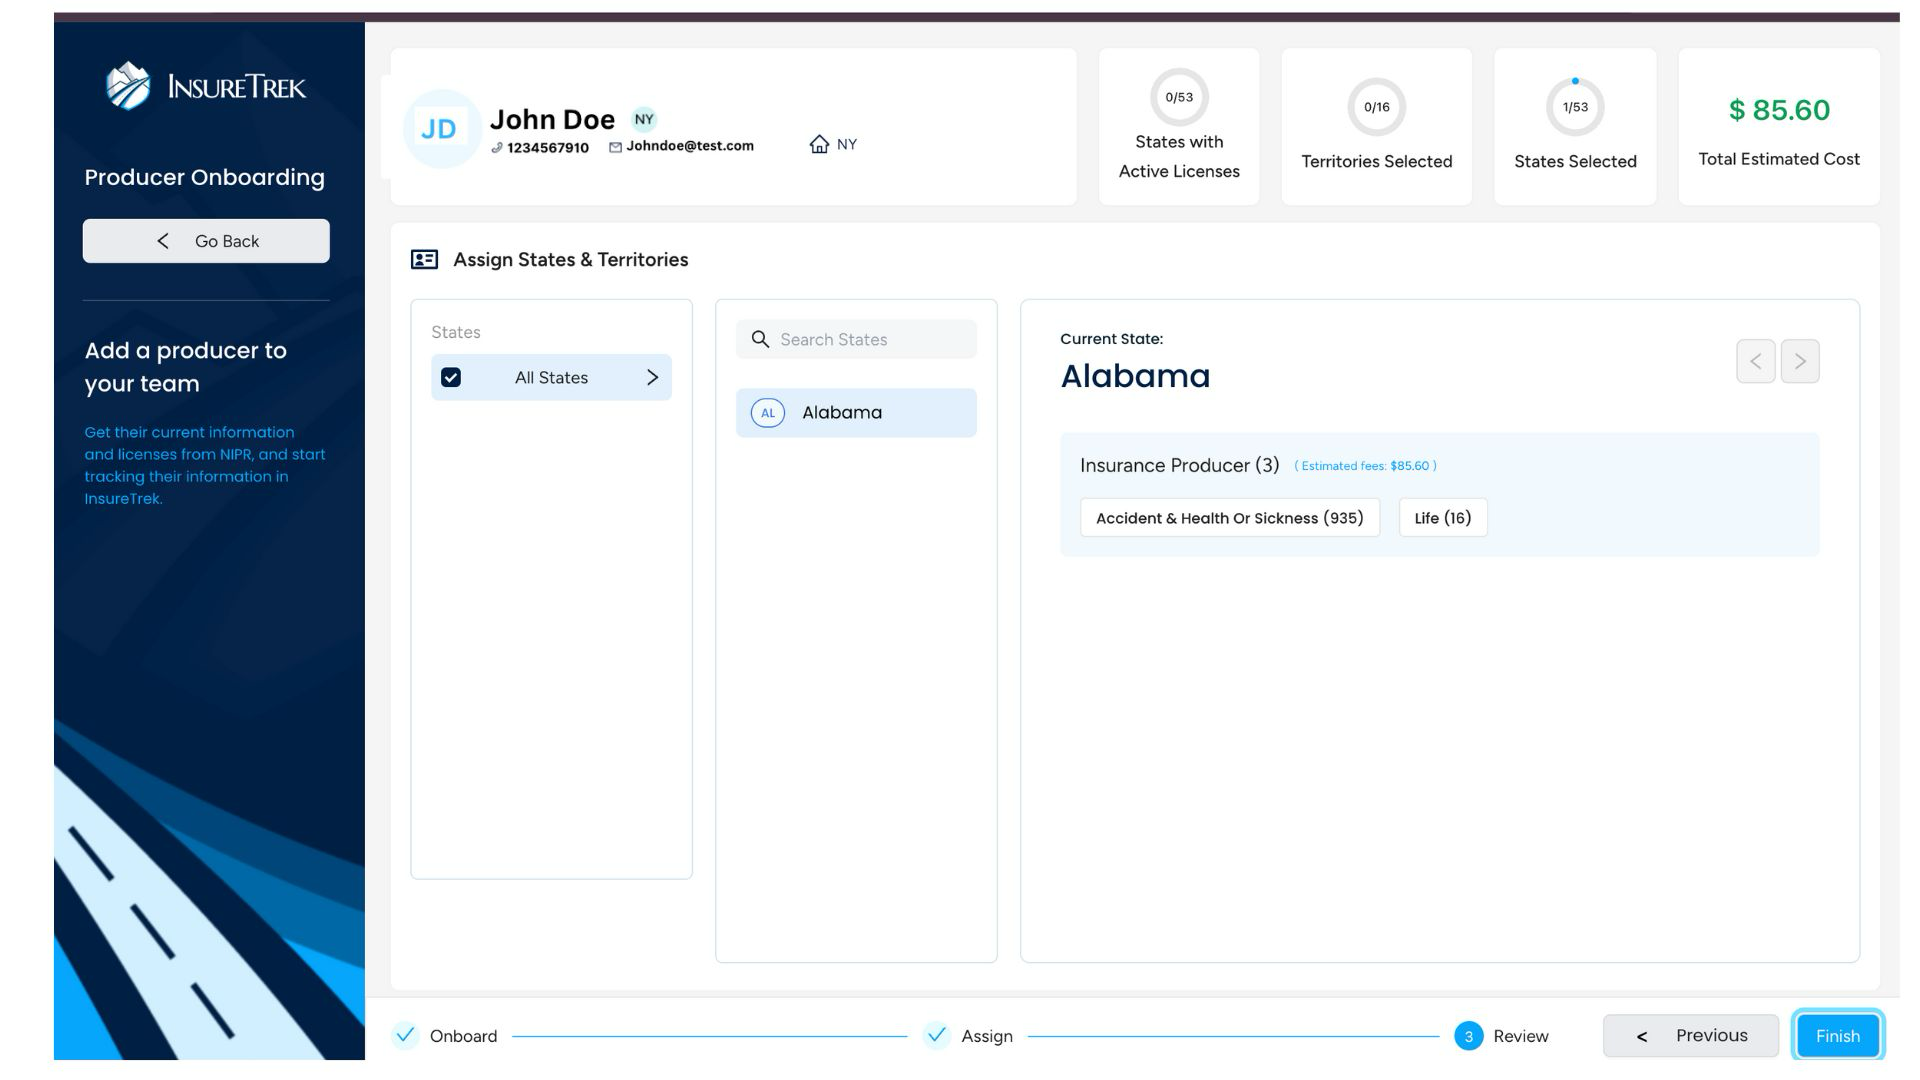Screen dimensions: 1920x1080
Task: Go to next state with right arrow
Action: click(1799, 362)
